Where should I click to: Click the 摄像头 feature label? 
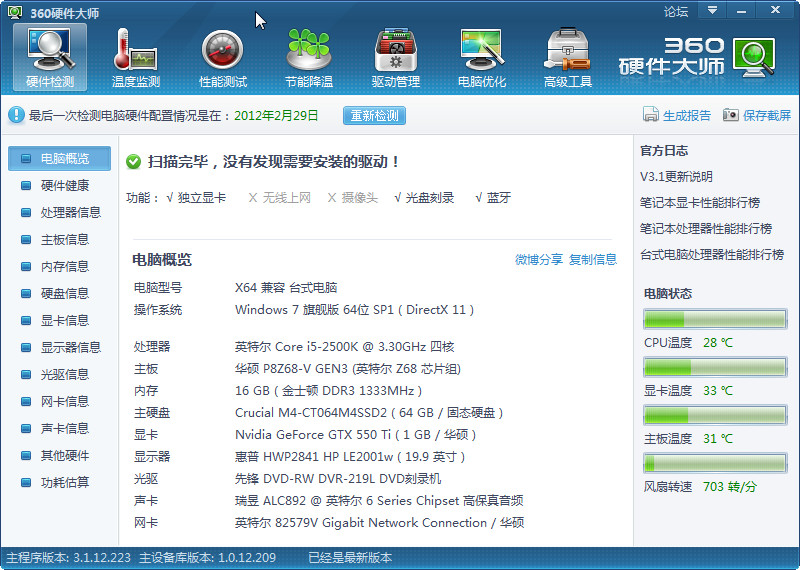(360, 198)
